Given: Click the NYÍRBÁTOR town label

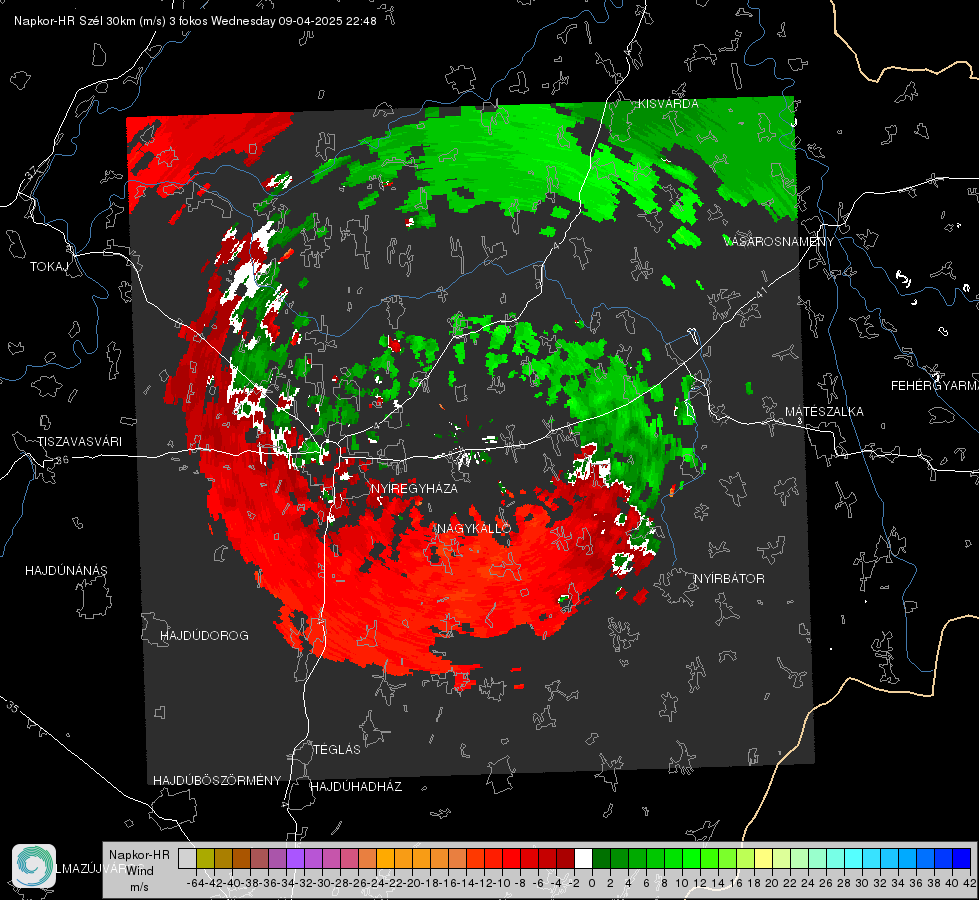Looking at the screenshot, I should pyautogui.click(x=729, y=578).
